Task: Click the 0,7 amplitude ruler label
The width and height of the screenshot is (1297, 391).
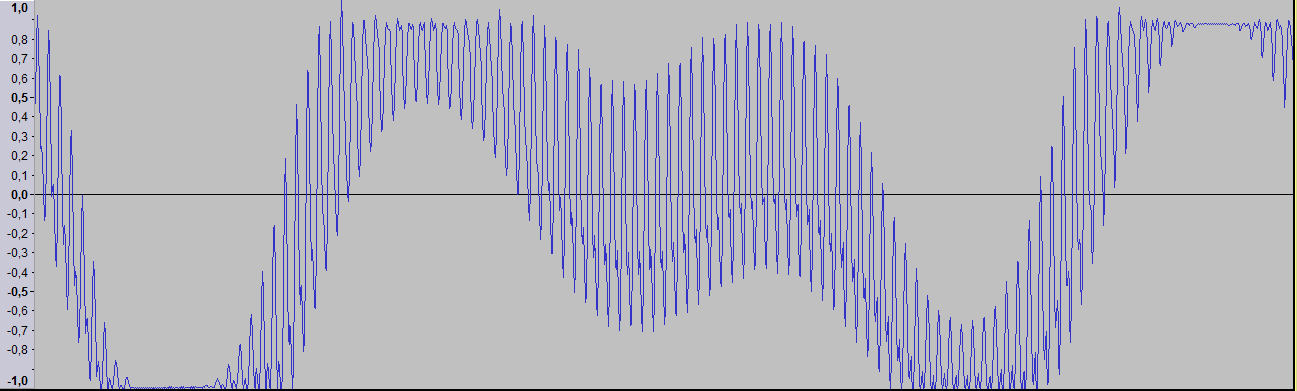Action: [20, 59]
